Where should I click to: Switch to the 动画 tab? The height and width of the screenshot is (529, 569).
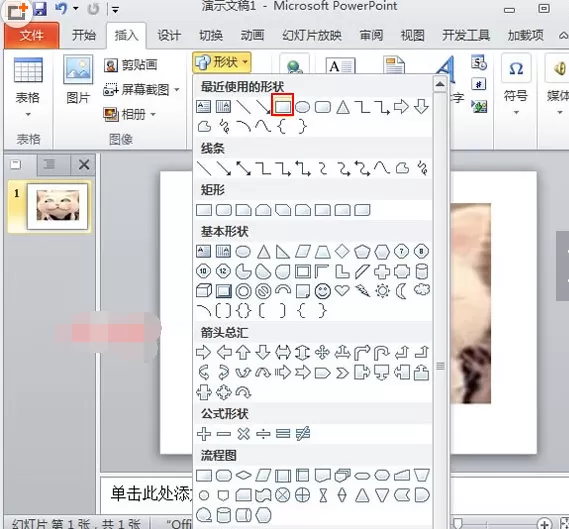pos(252,35)
